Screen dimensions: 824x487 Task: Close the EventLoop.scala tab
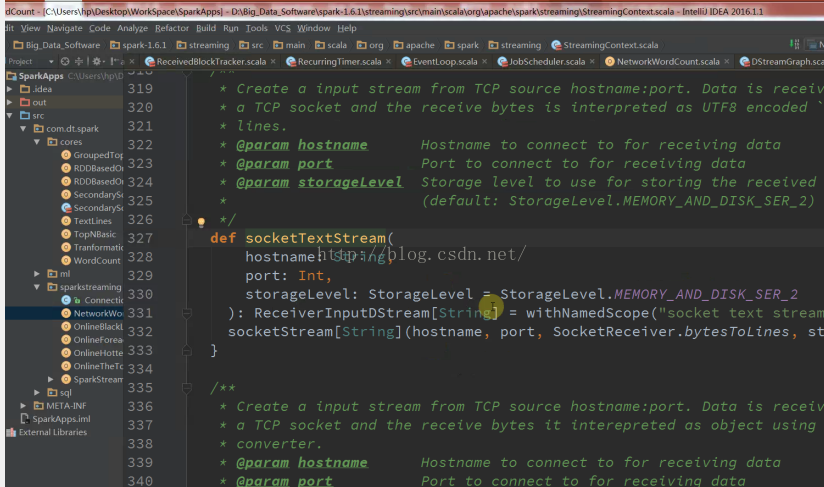pos(485,61)
